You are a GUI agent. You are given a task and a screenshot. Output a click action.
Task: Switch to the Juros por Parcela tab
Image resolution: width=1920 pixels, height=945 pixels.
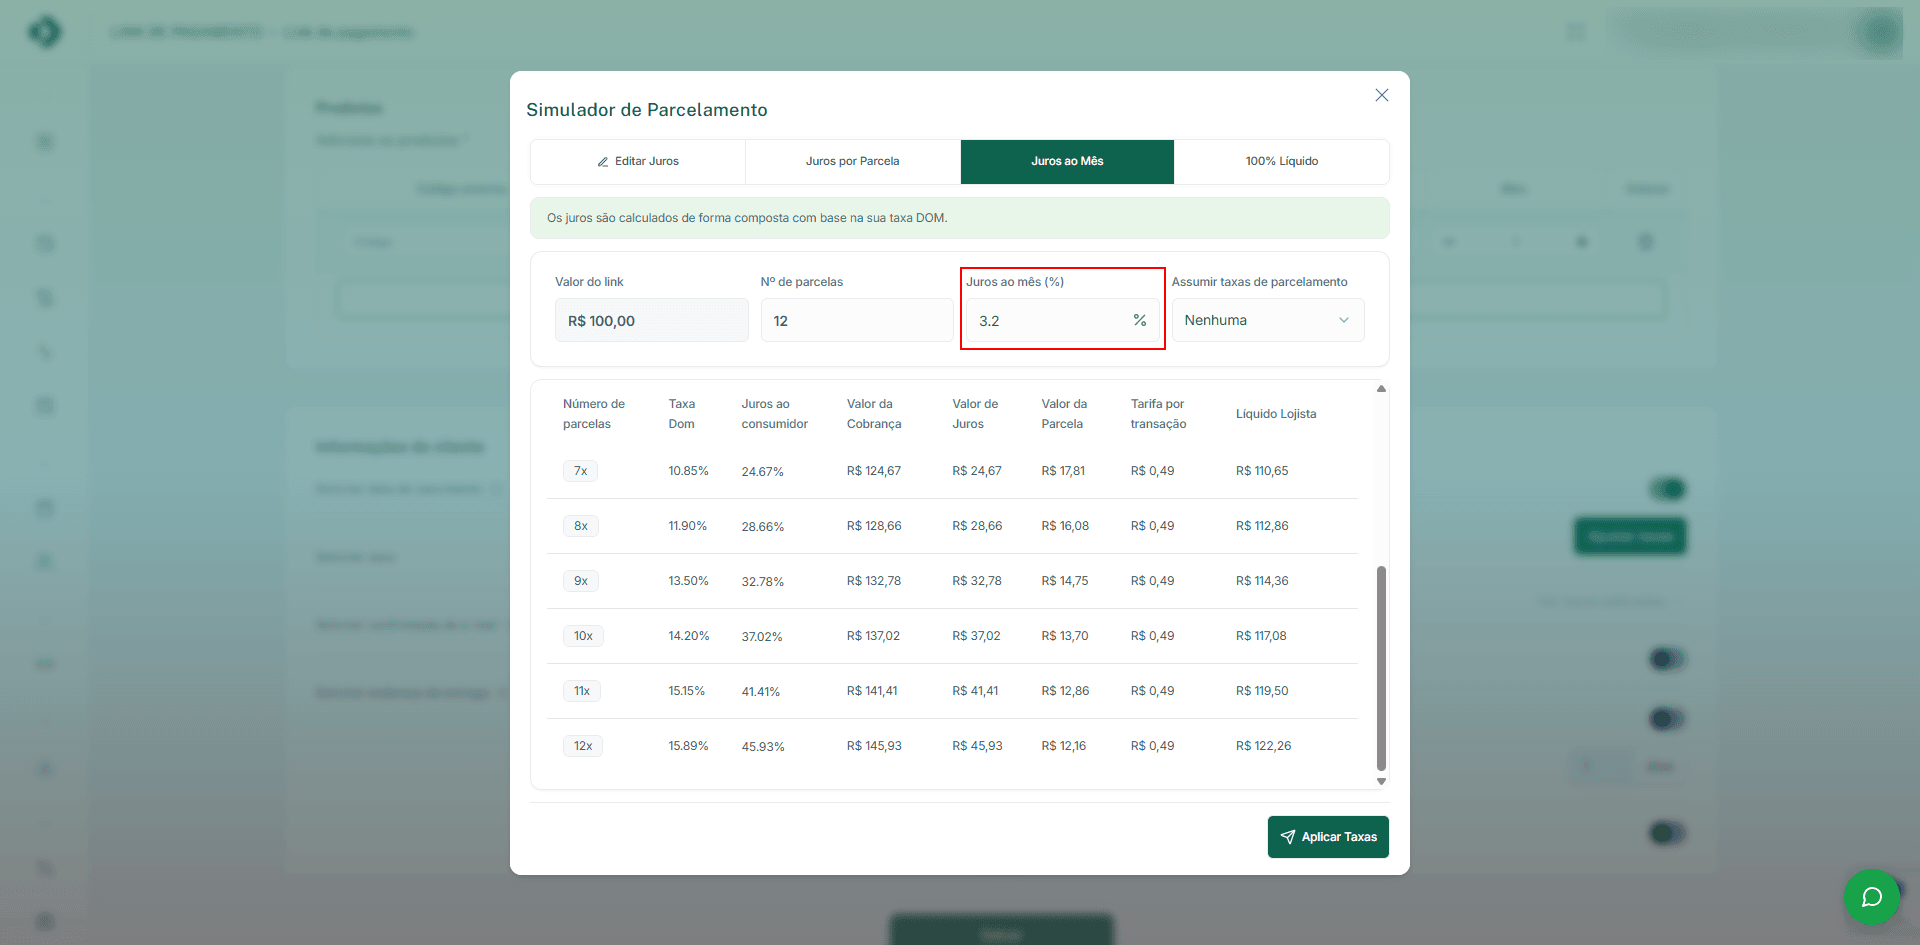pyautogui.click(x=852, y=161)
